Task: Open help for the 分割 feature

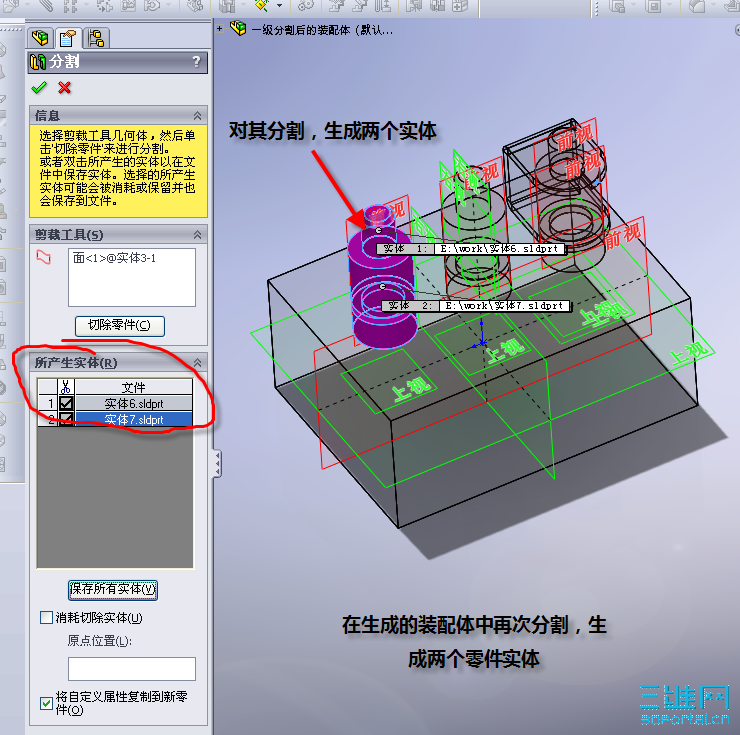Action: [x=196, y=62]
